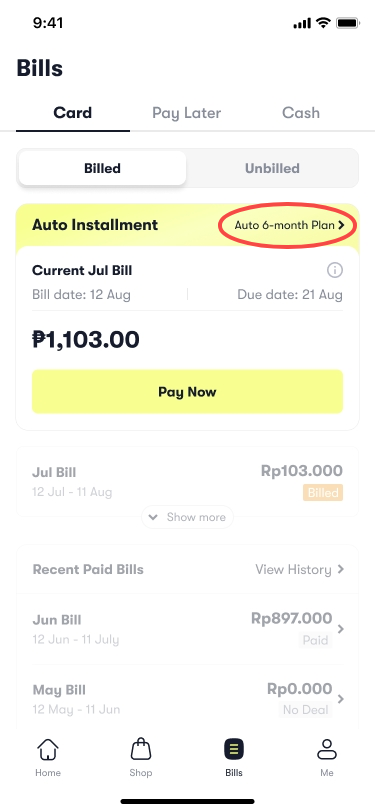Open View History link
The image size is (375, 812).
click(x=299, y=569)
